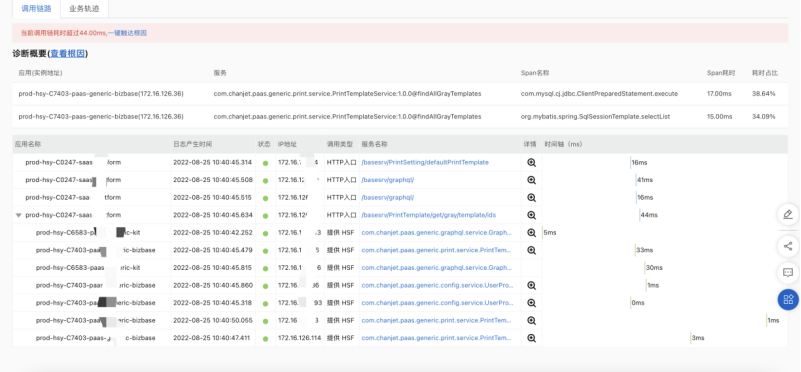Switch to the 调用链路 tab

(x=36, y=9)
